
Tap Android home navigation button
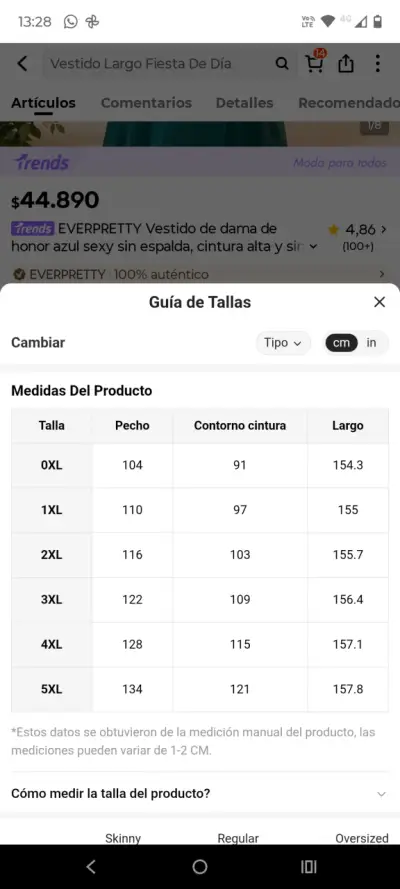coord(200,866)
